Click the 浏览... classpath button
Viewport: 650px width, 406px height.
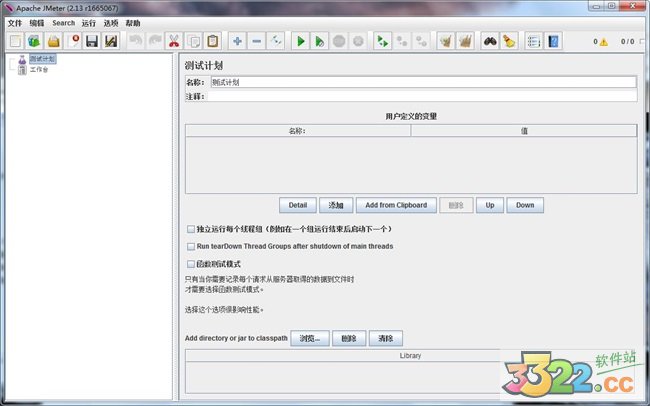(310, 338)
